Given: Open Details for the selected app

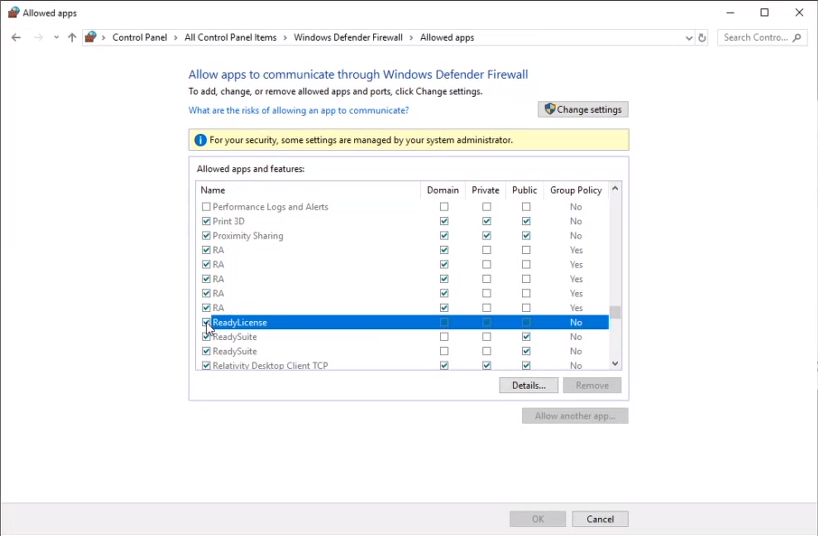Looking at the screenshot, I should [528, 386].
